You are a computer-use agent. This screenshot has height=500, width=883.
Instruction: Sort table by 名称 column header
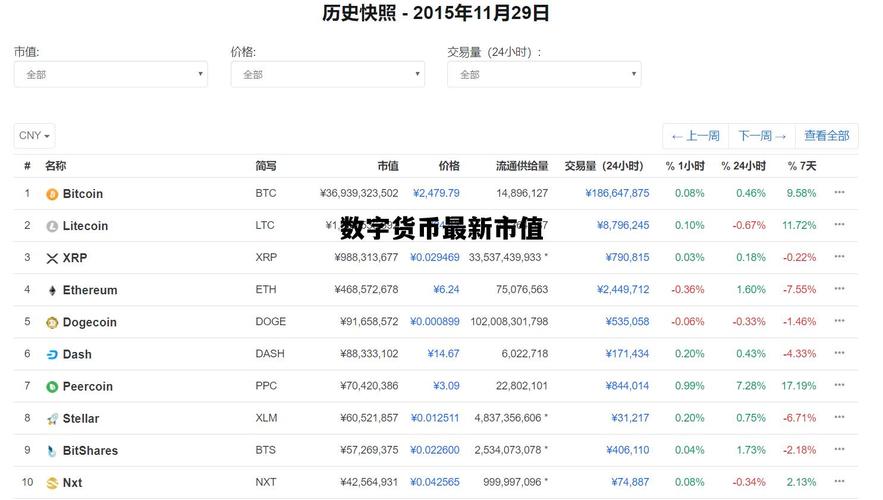(x=56, y=166)
